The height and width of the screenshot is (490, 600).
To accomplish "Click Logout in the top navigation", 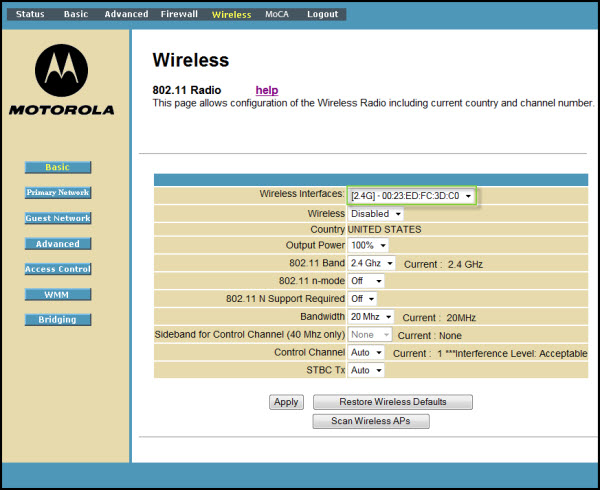I will tap(322, 14).
